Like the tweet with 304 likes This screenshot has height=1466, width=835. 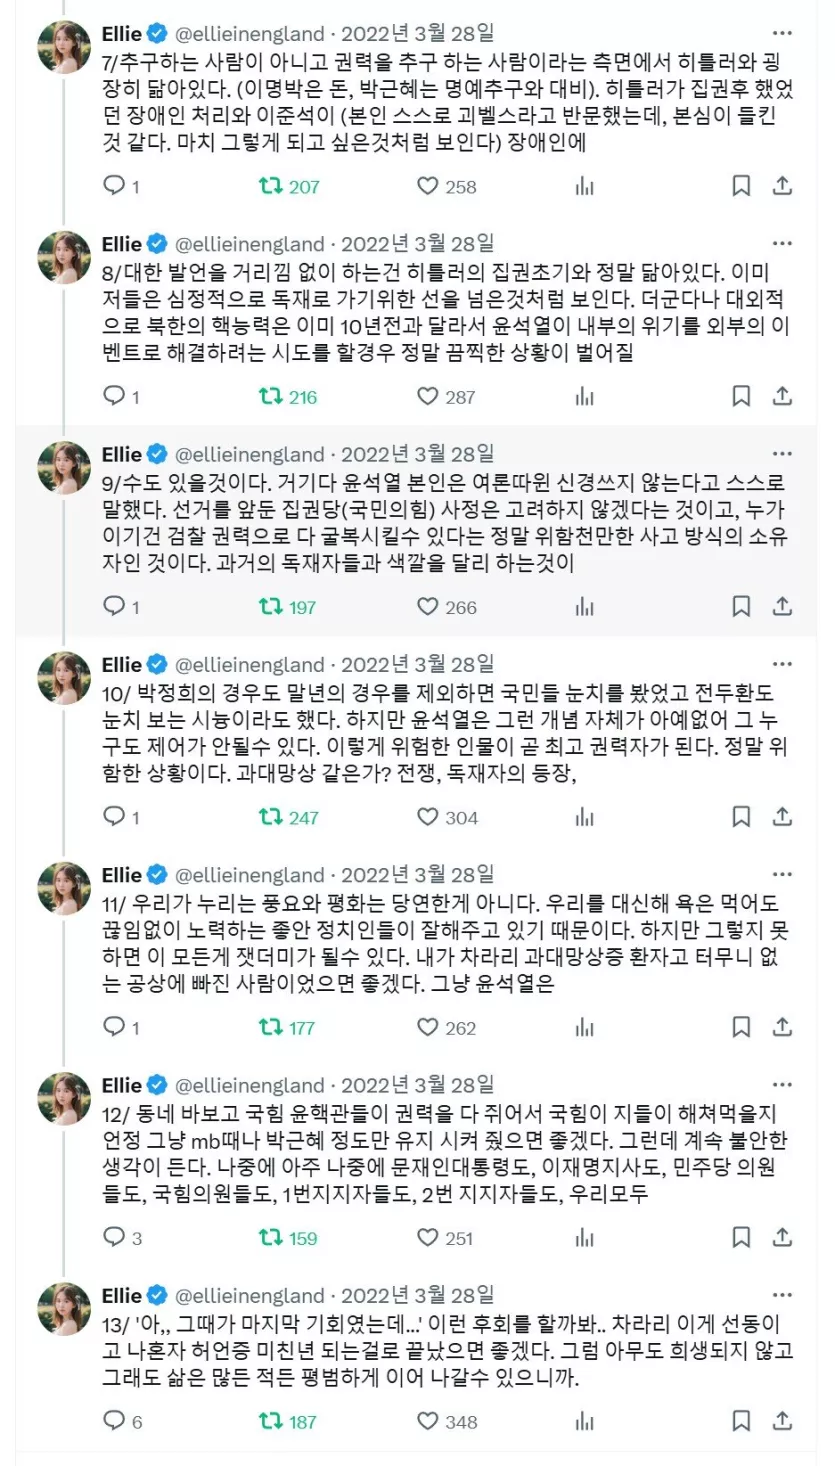pyautogui.click(x=428, y=817)
